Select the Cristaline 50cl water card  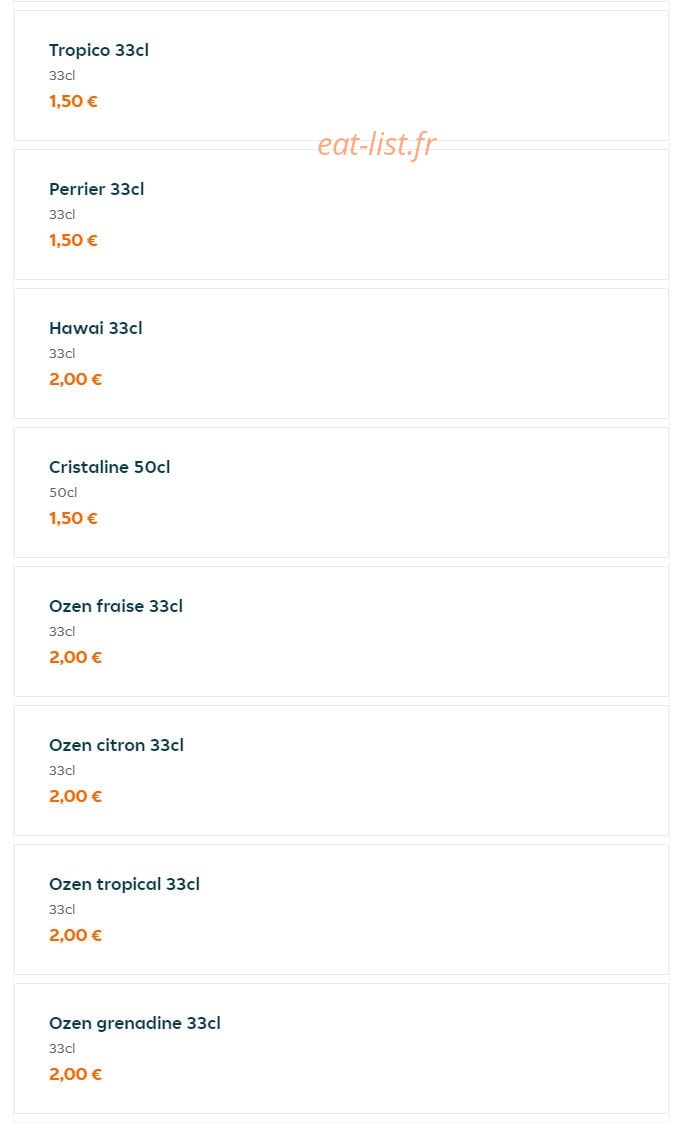(341, 493)
